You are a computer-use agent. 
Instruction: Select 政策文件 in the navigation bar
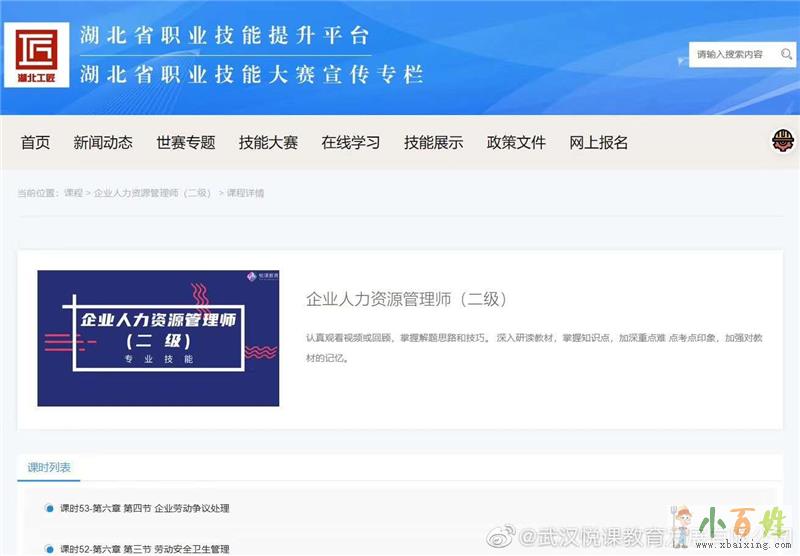pos(516,143)
